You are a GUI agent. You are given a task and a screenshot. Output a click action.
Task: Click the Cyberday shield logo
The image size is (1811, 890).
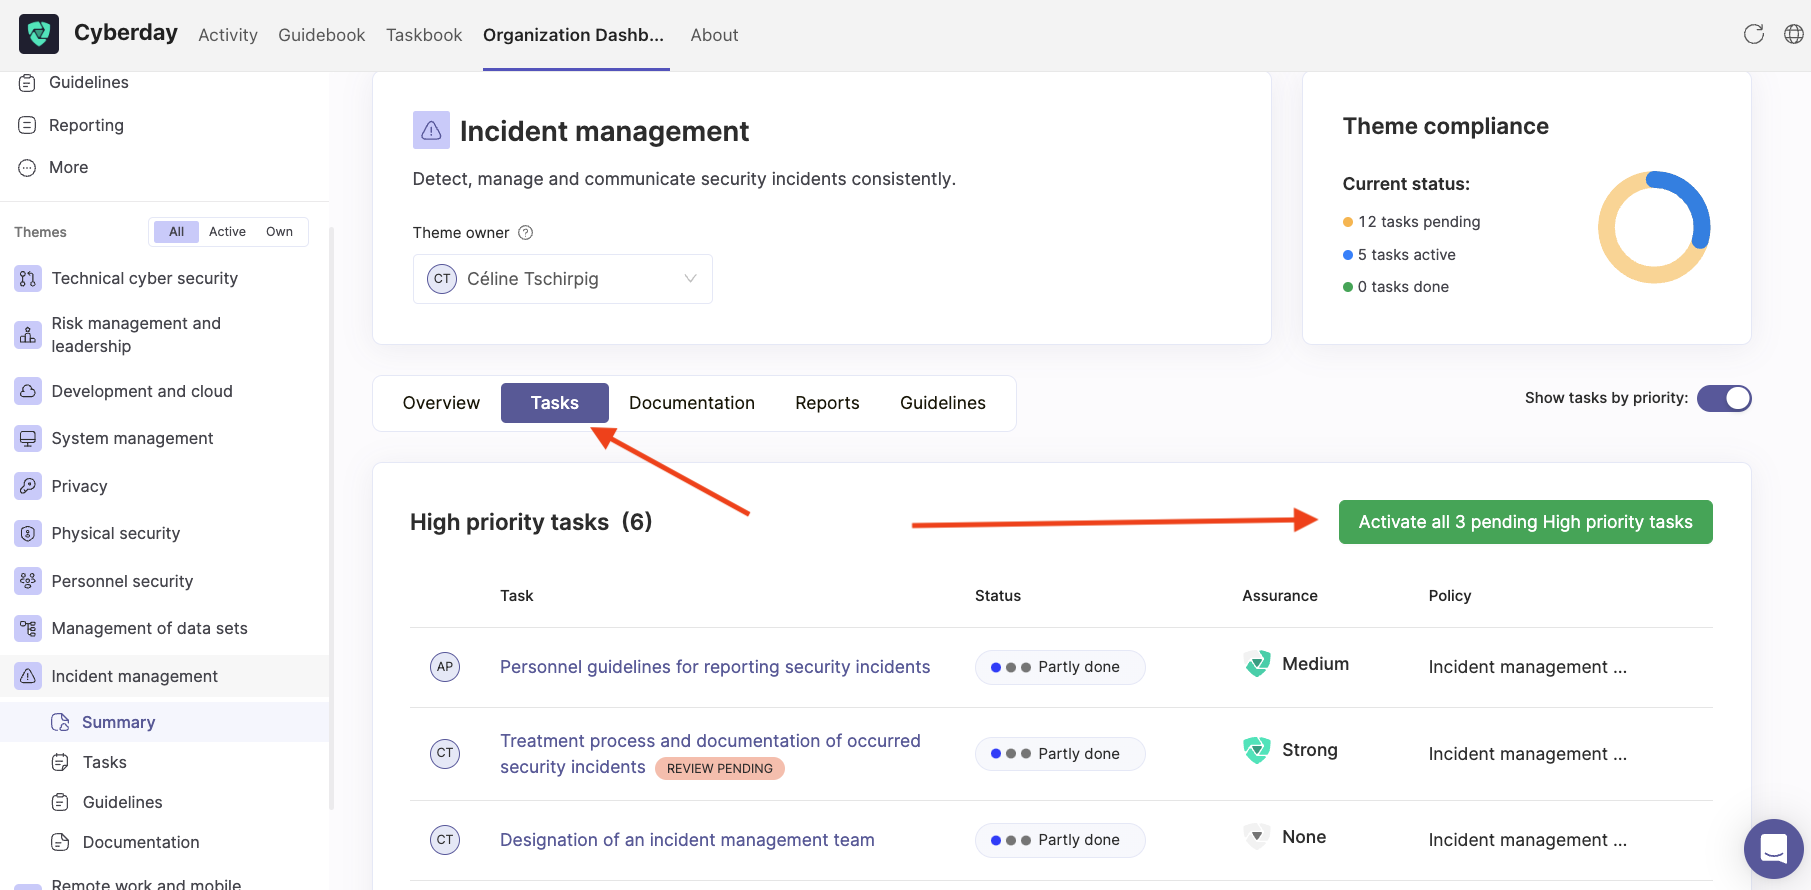[39, 34]
